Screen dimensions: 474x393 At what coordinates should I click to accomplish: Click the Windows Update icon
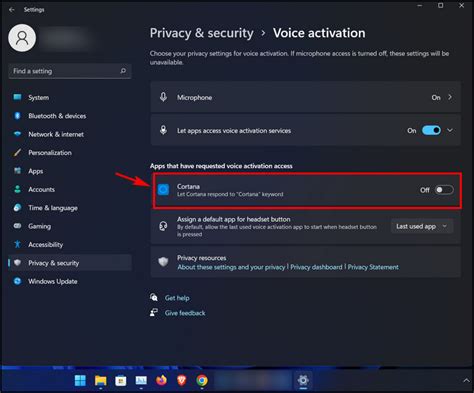point(17,281)
